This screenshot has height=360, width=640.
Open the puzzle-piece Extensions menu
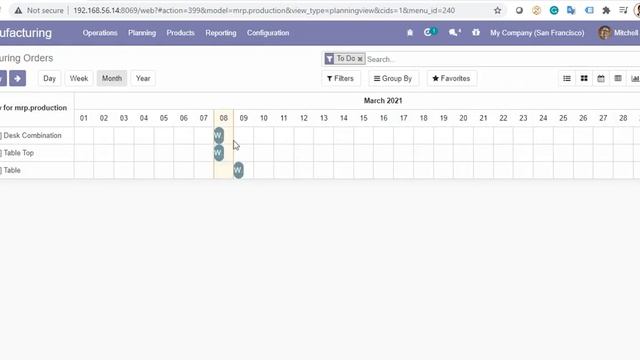606,11
